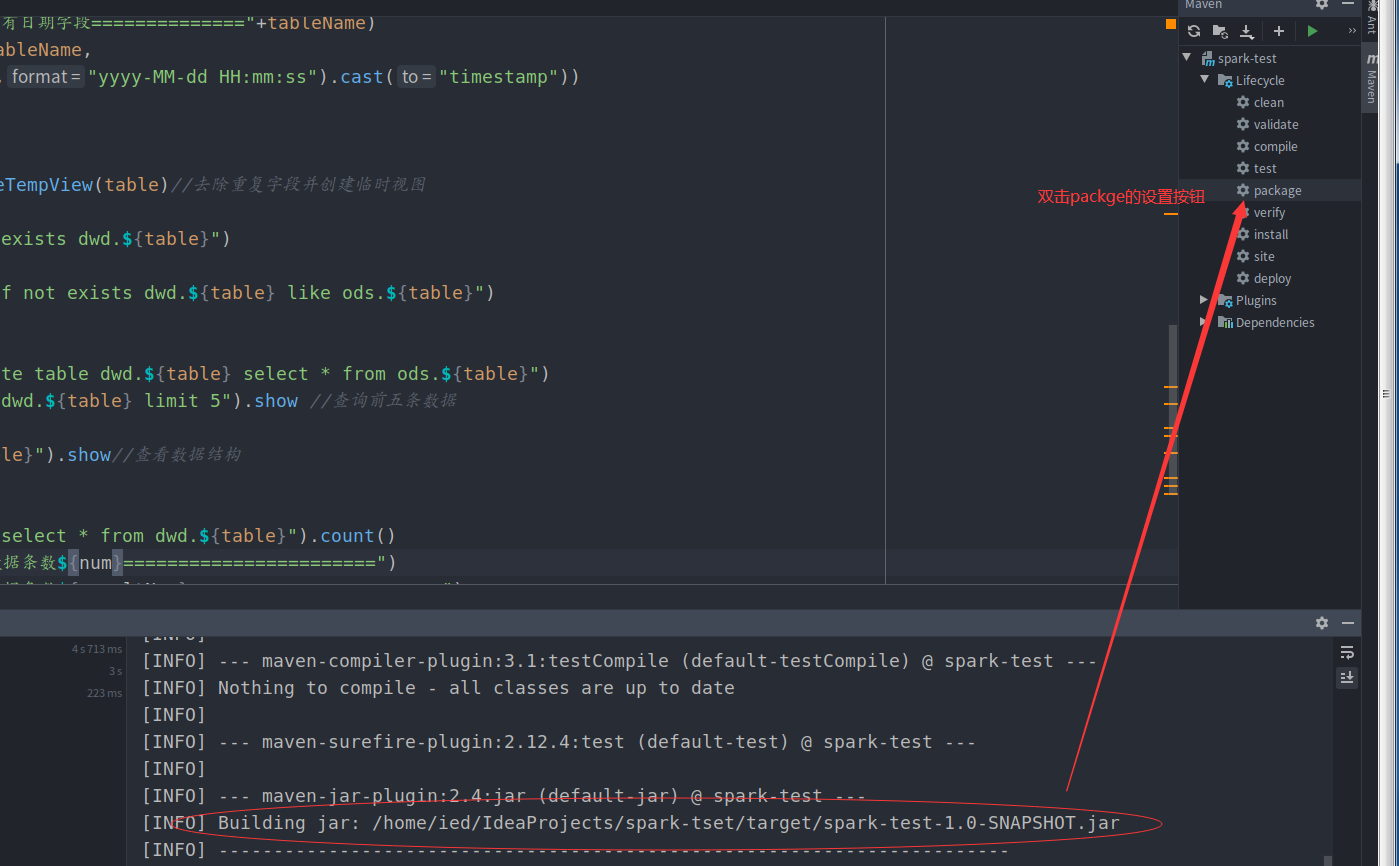Viewport: 1399px width, 866px height.
Task: Click the '.count()' code line
Action: pos(198,535)
